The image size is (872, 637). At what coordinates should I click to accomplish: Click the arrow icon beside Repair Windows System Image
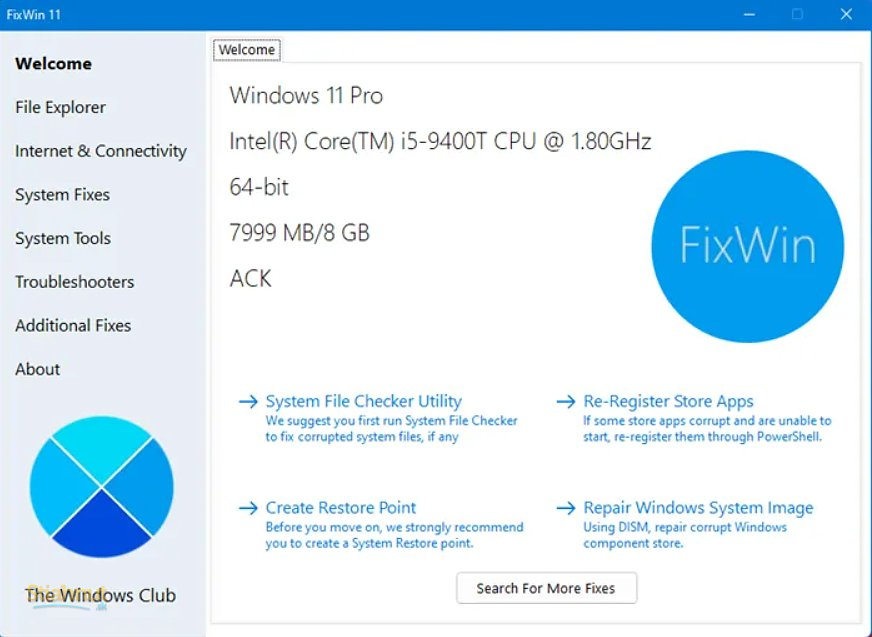coord(564,507)
